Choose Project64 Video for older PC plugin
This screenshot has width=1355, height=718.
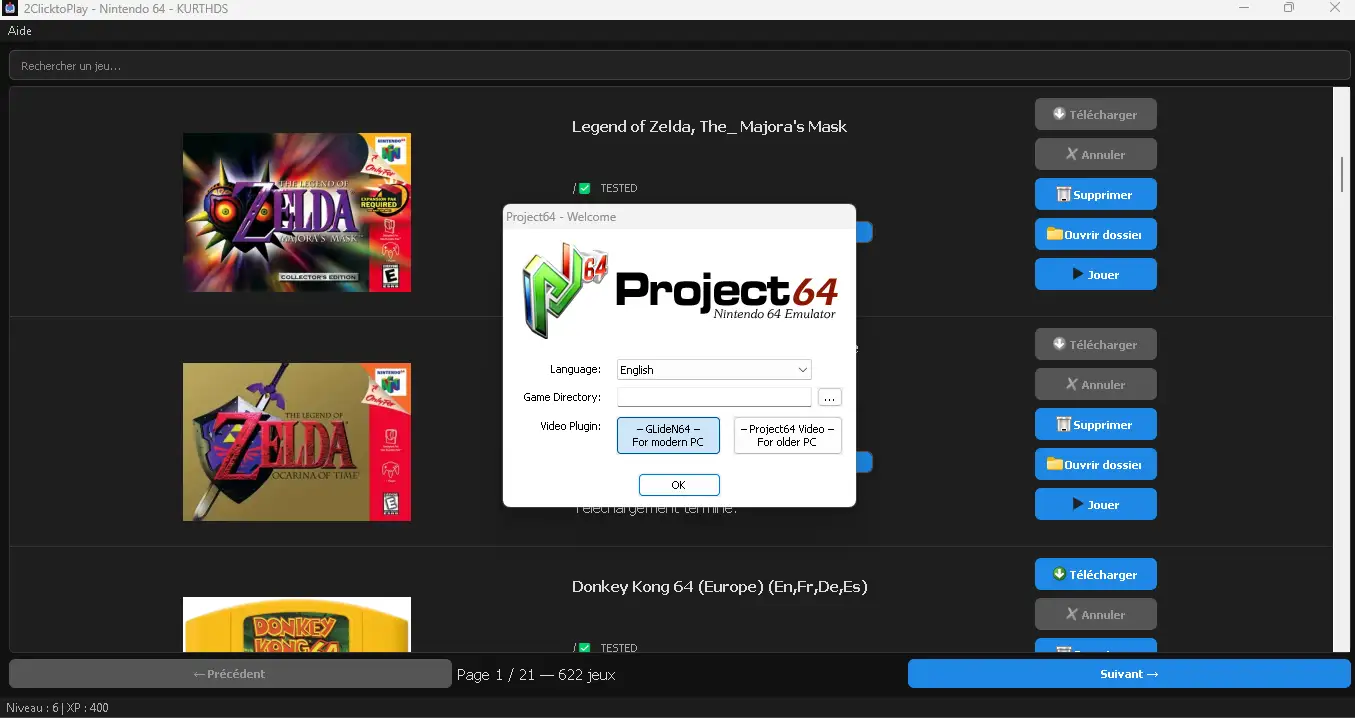point(787,435)
